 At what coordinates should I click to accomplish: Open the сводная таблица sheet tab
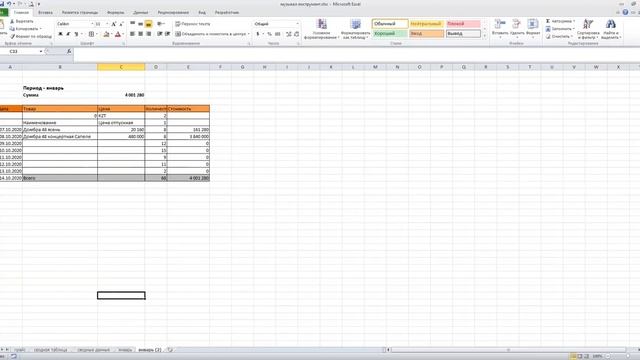click(x=51, y=350)
